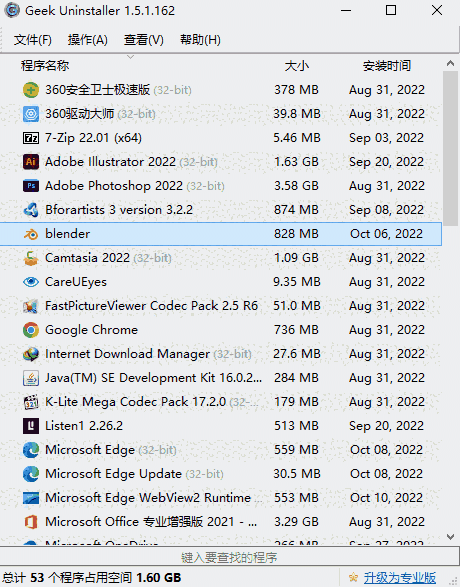Click the Oct 06, 2022 install date
This screenshot has width=460, height=587.
click(x=386, y=234)
